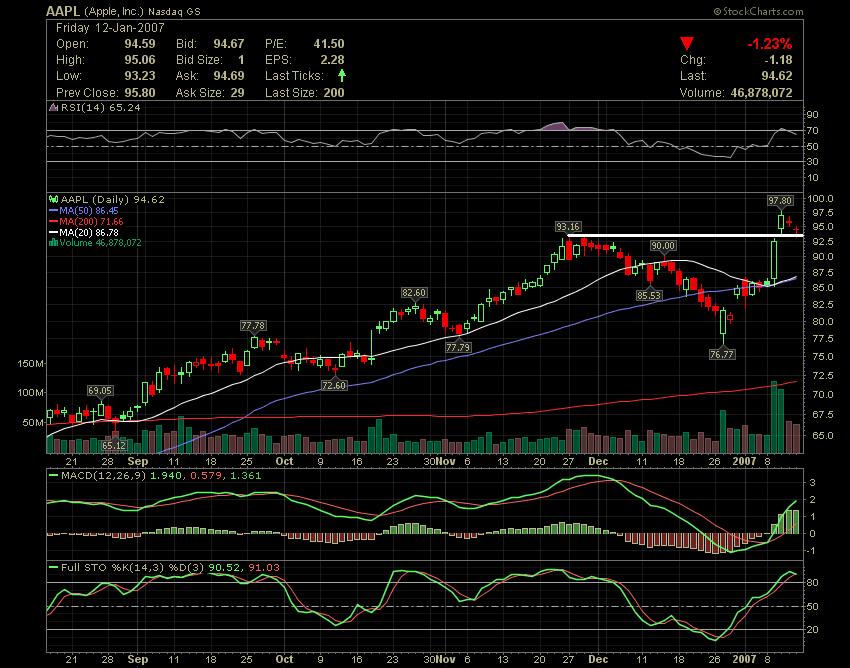Click the 77.78 price label
This screenshot has width=850, height=668.
pos(253,326)
